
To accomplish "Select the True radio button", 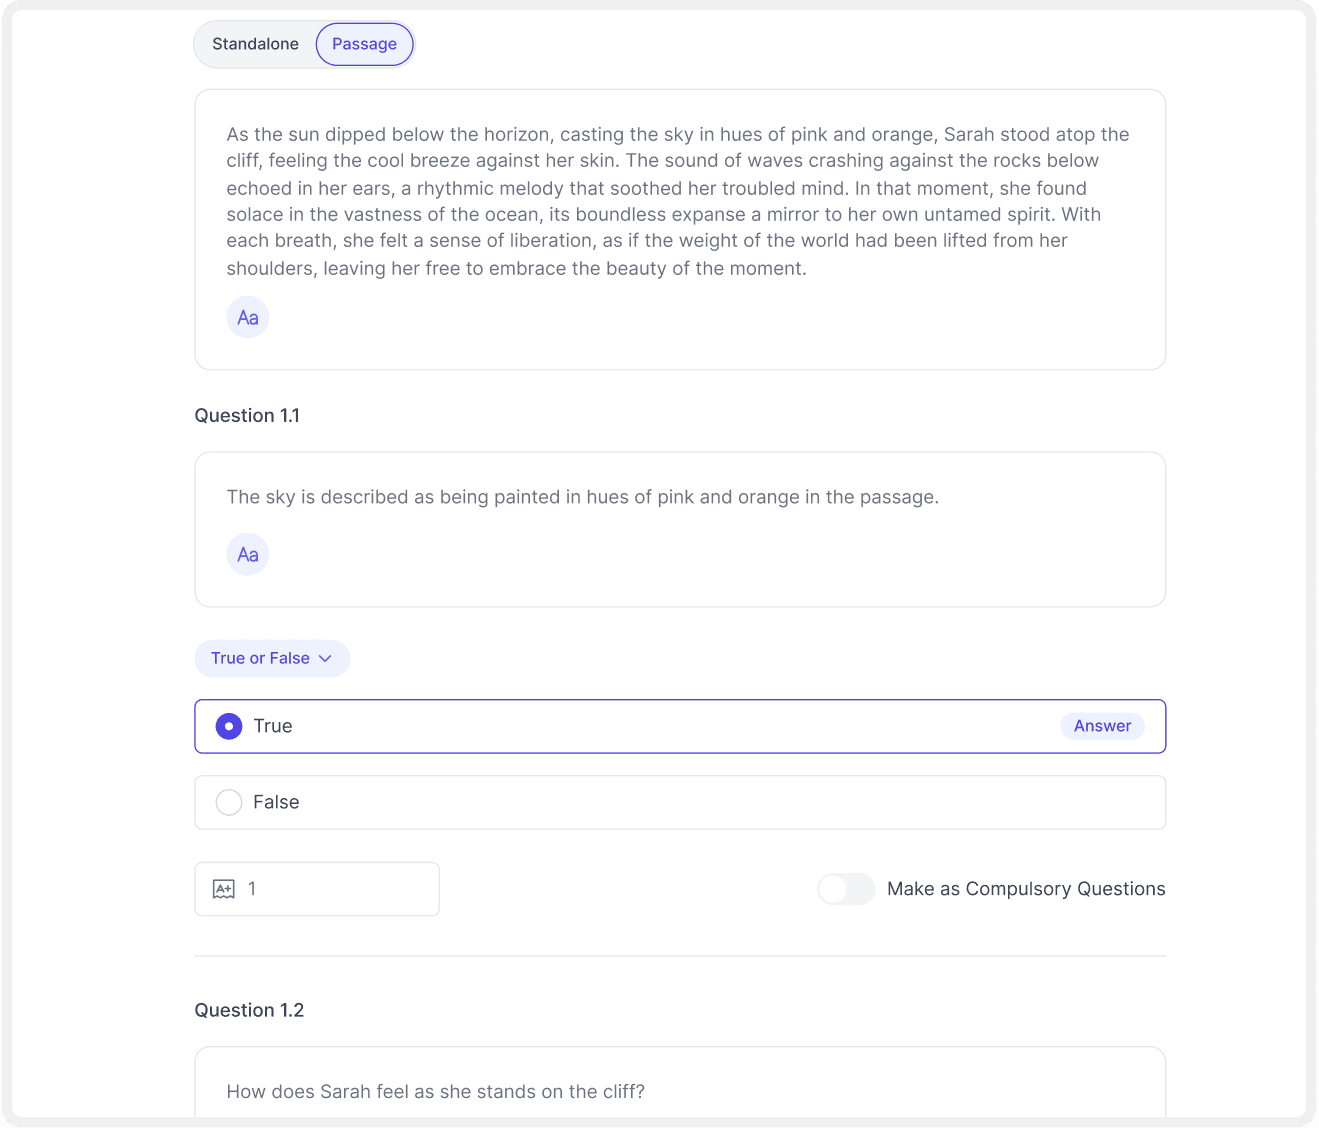I will click(x=229, y=726).
